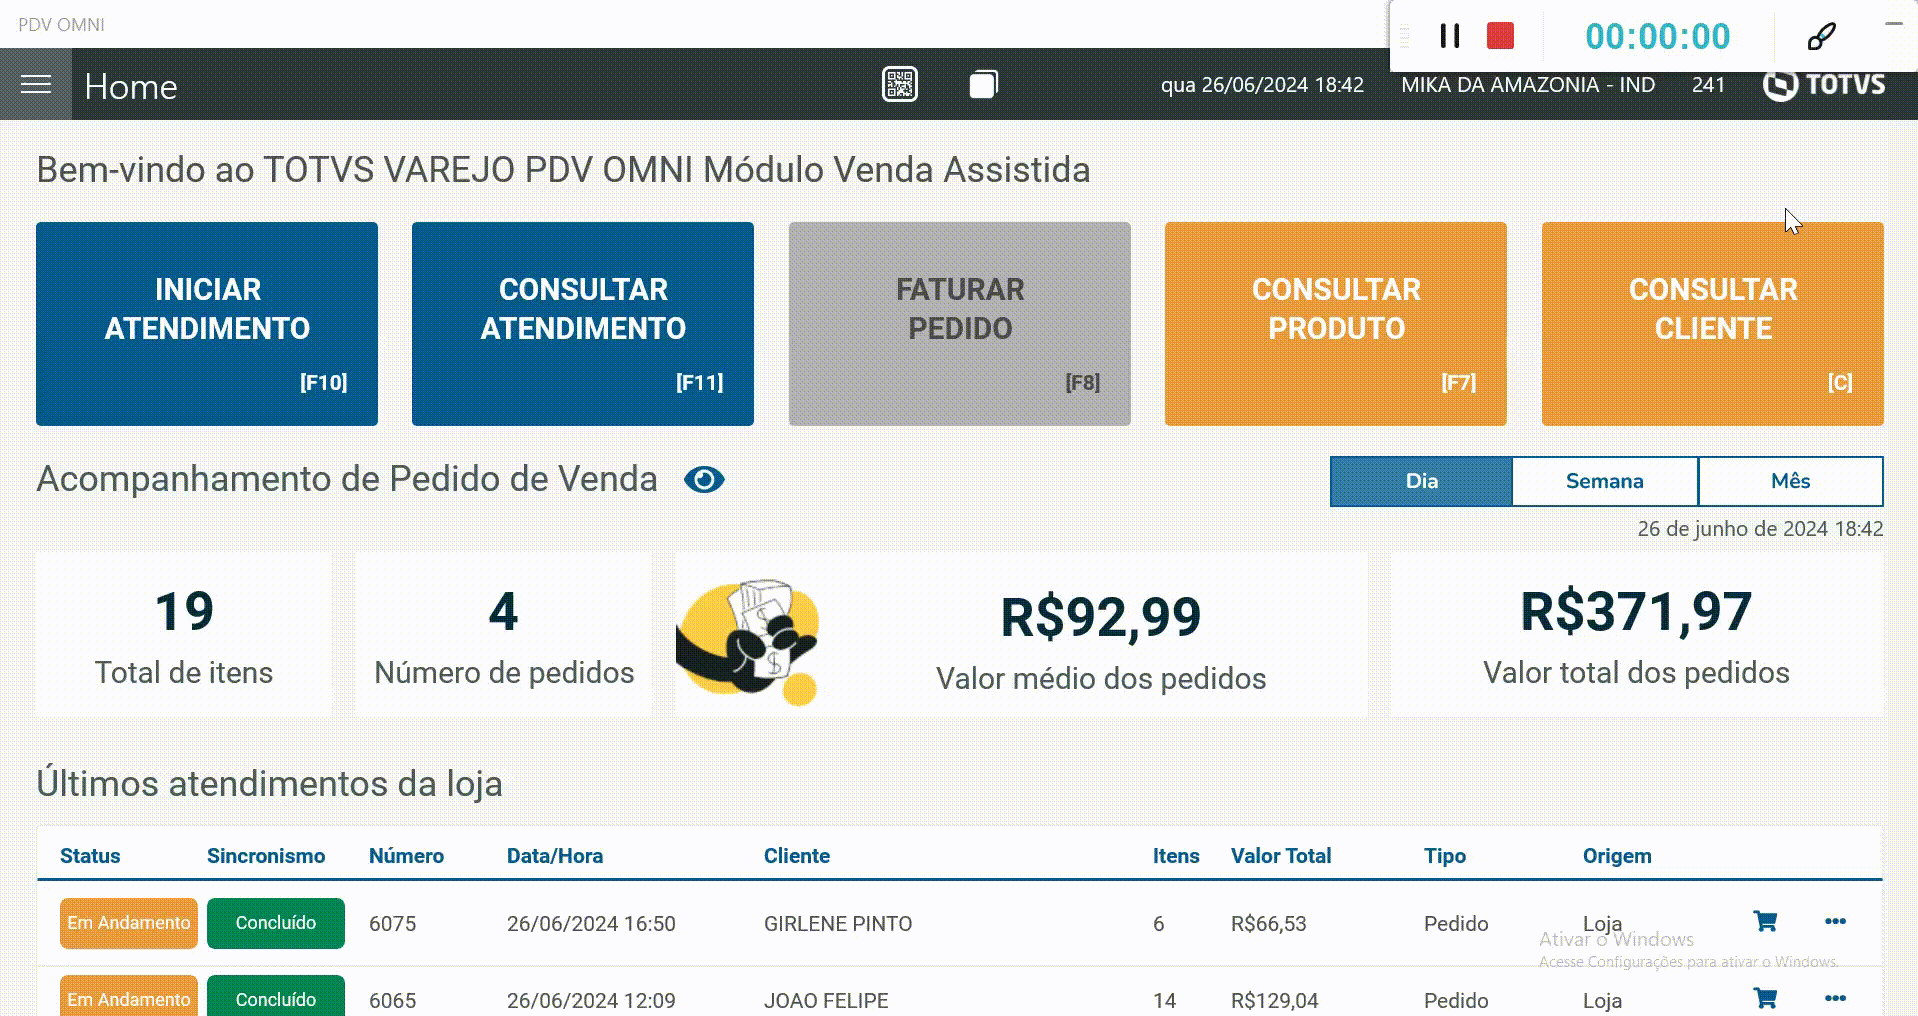Expand more options for order 6075
The image size is (1918, 1016).
pyautogui.click(x=1835, y=921)
